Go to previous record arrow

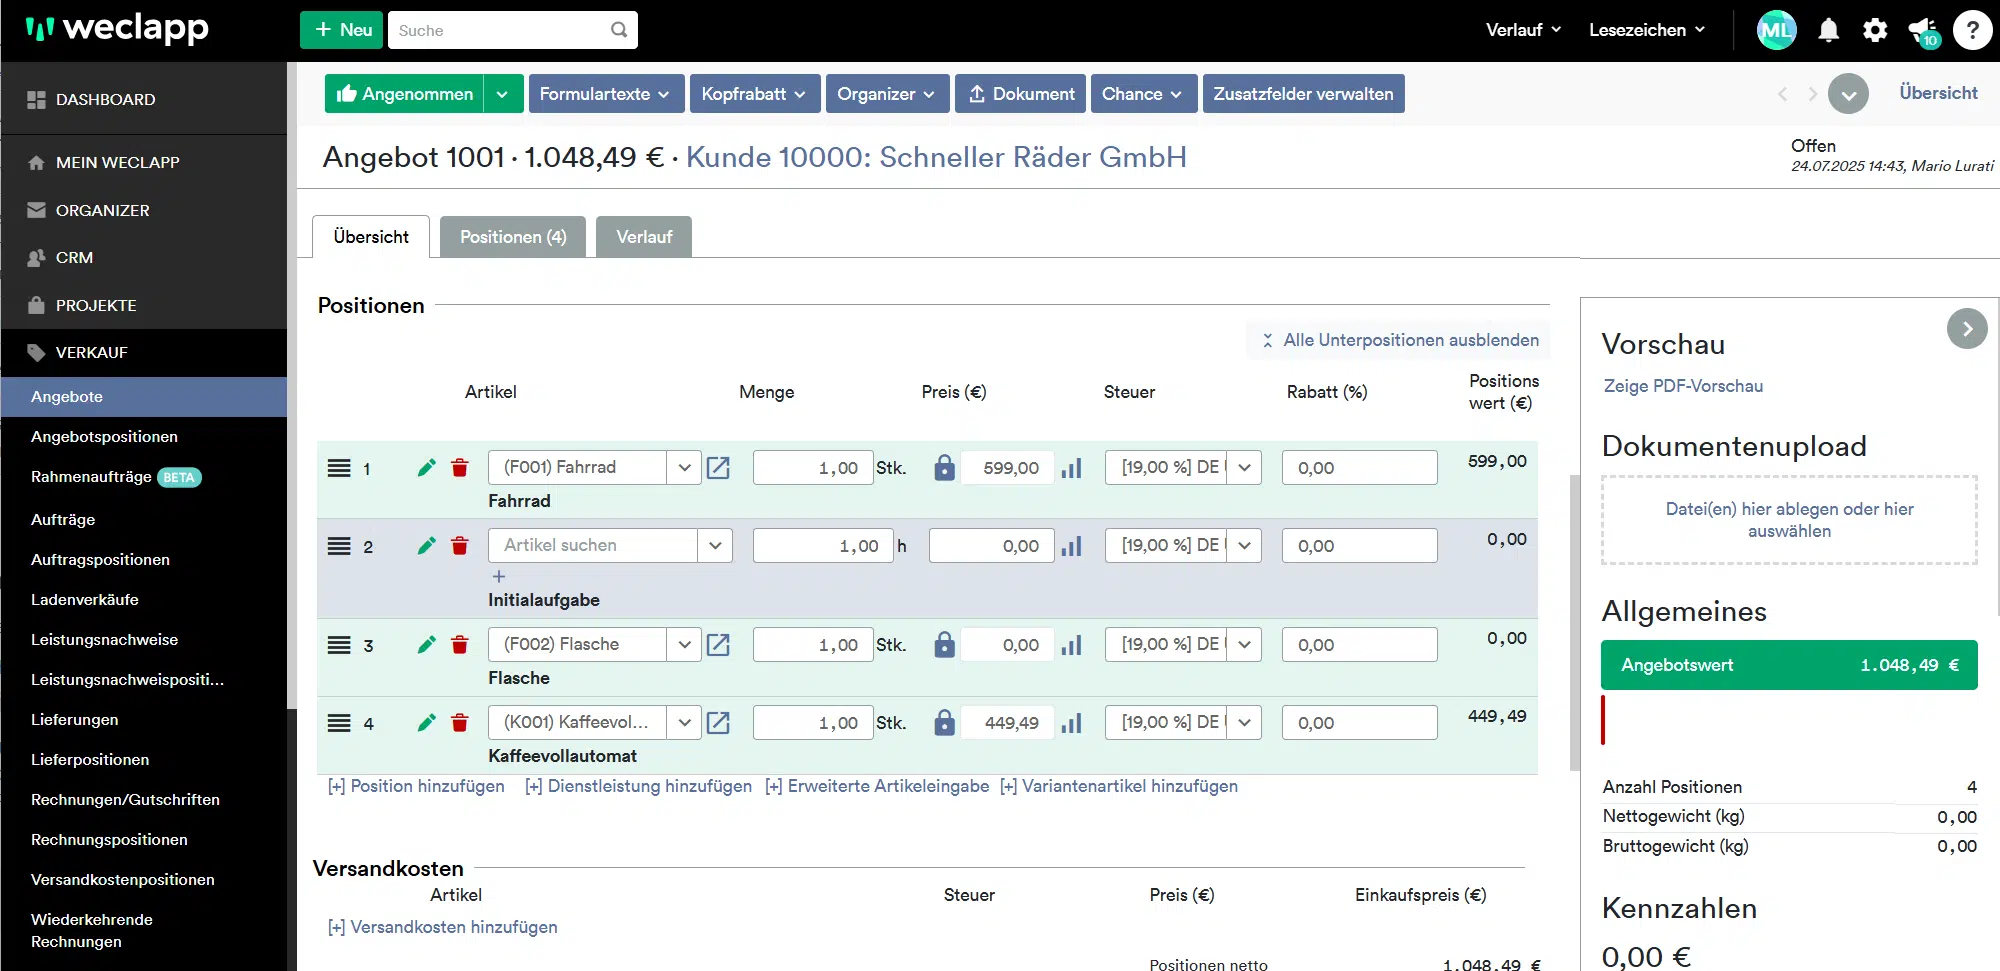click(1782, 94)
